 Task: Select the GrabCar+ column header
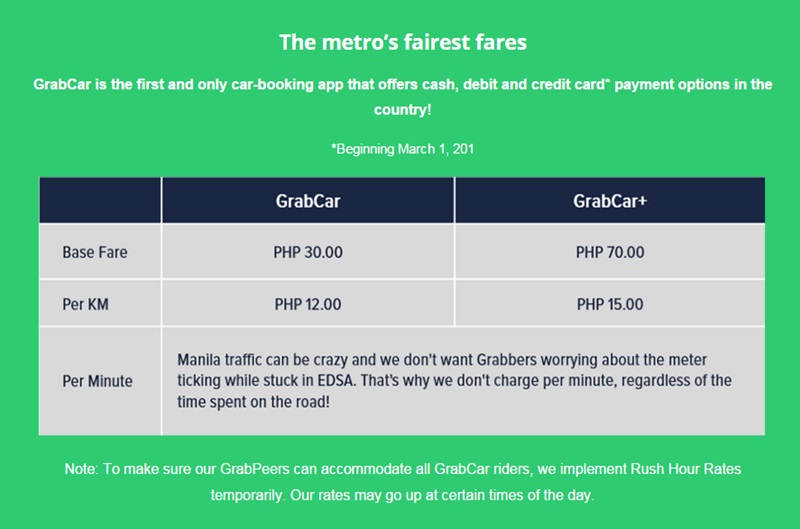coord(610,200)
